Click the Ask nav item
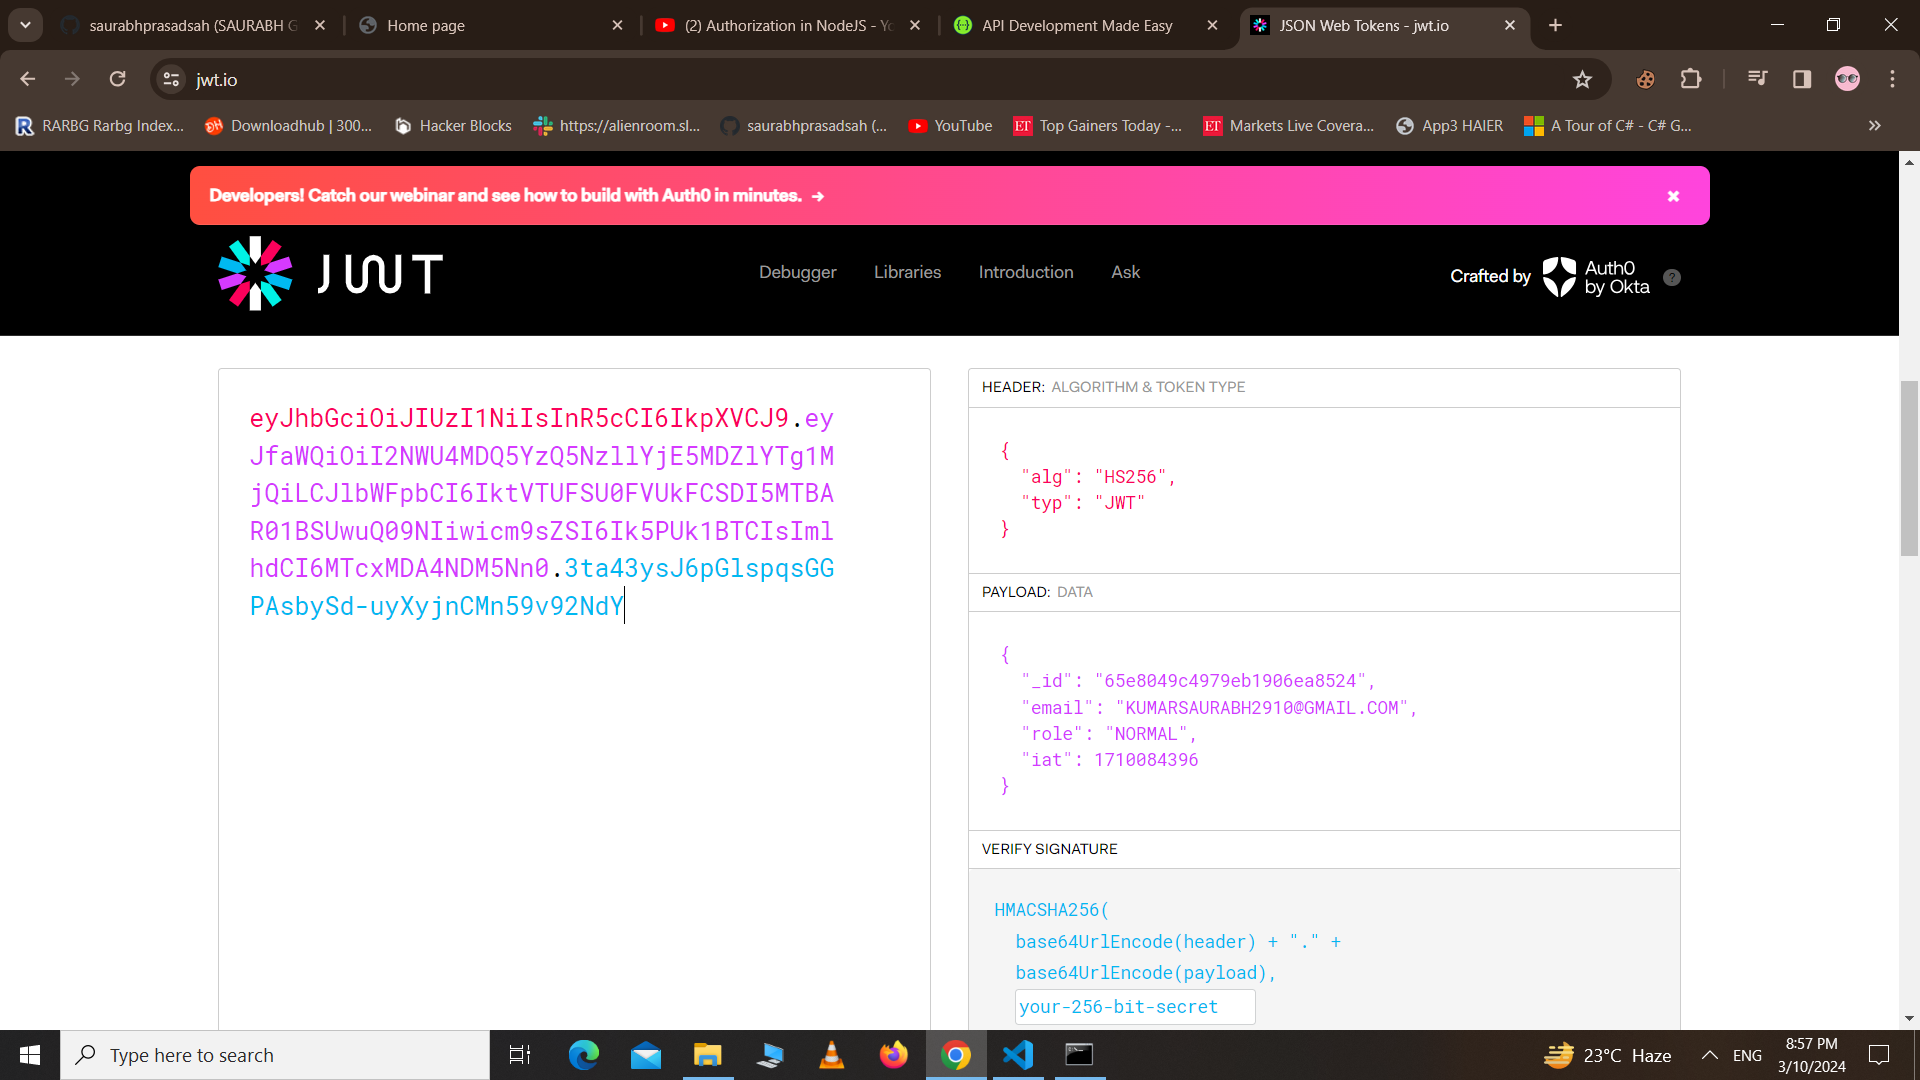 click(1125, 272)
